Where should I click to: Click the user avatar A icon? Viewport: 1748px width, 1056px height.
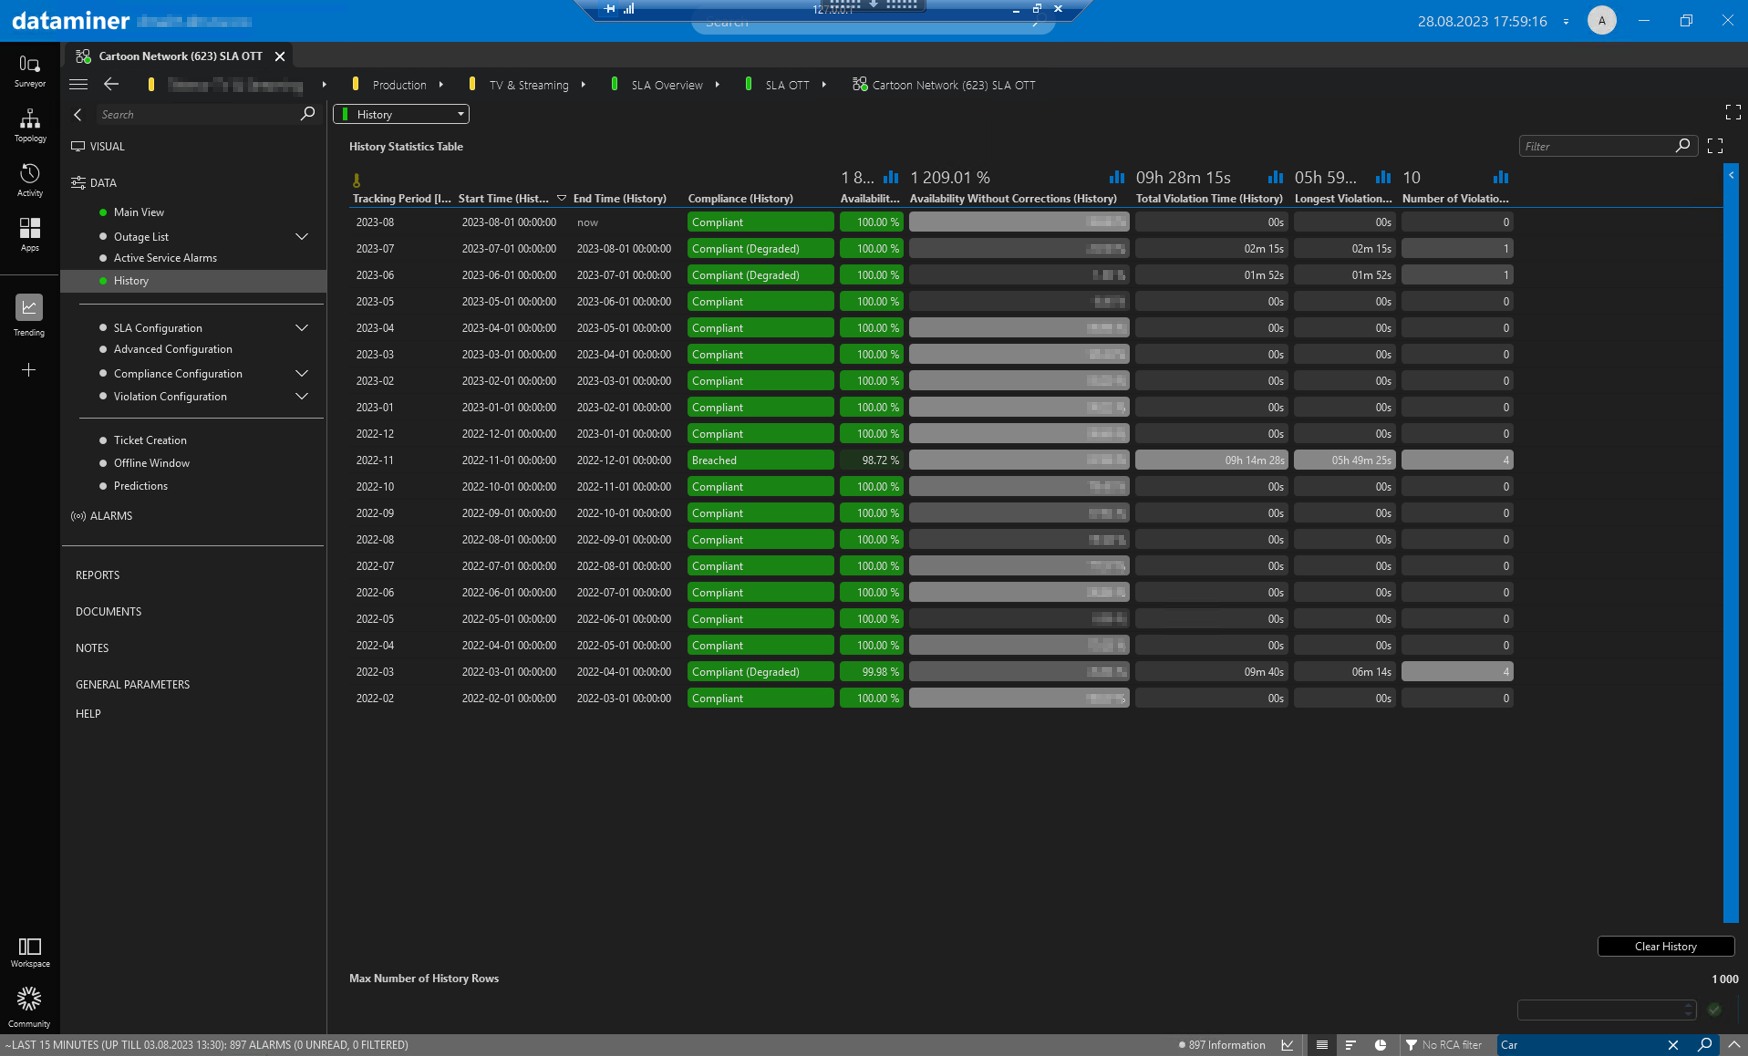pyautogui.click(x=1602, y=20)
